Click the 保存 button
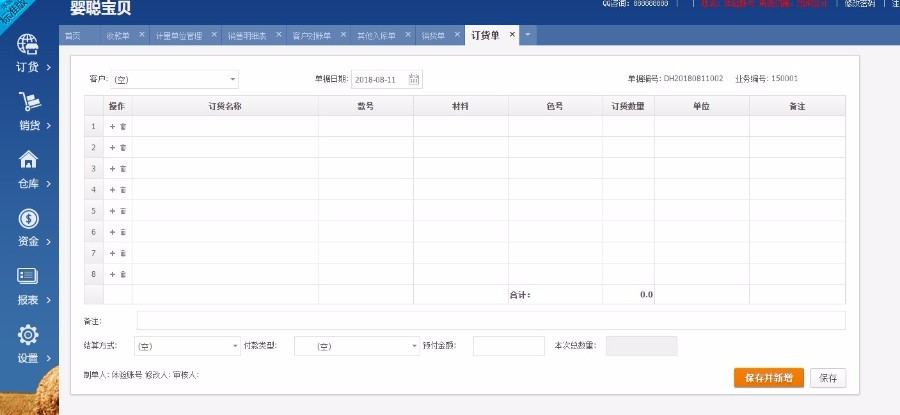The height and width of the screenshot is (415, 900). point(828,378)
